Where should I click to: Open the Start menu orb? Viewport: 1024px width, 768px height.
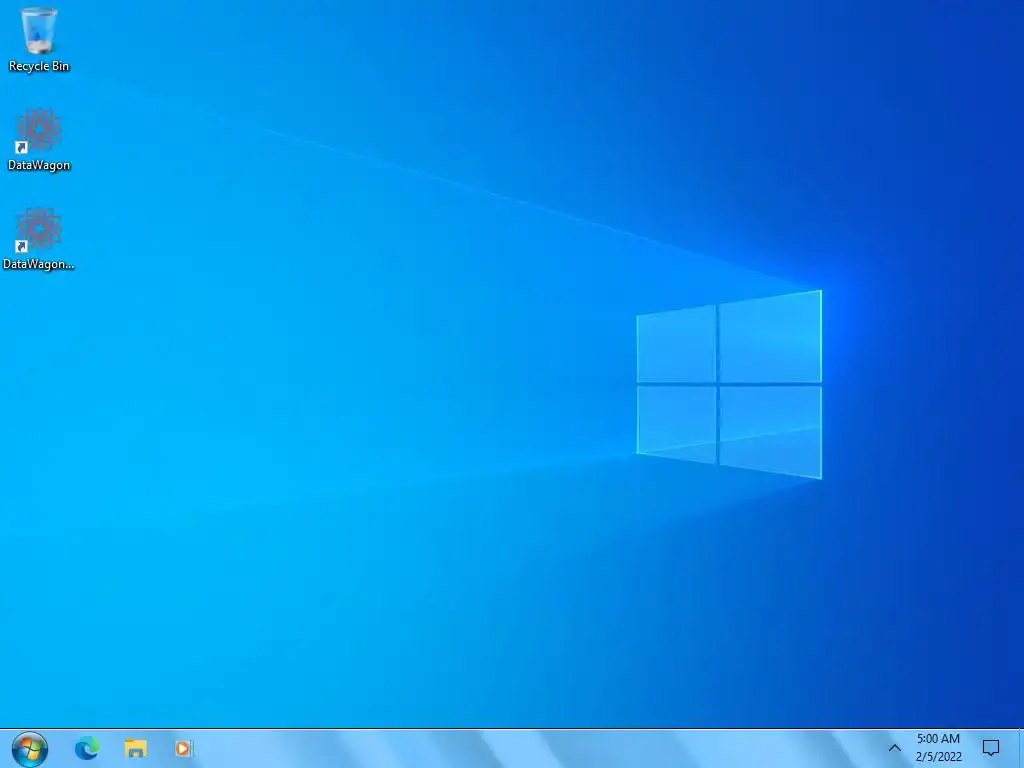(29, 748)
